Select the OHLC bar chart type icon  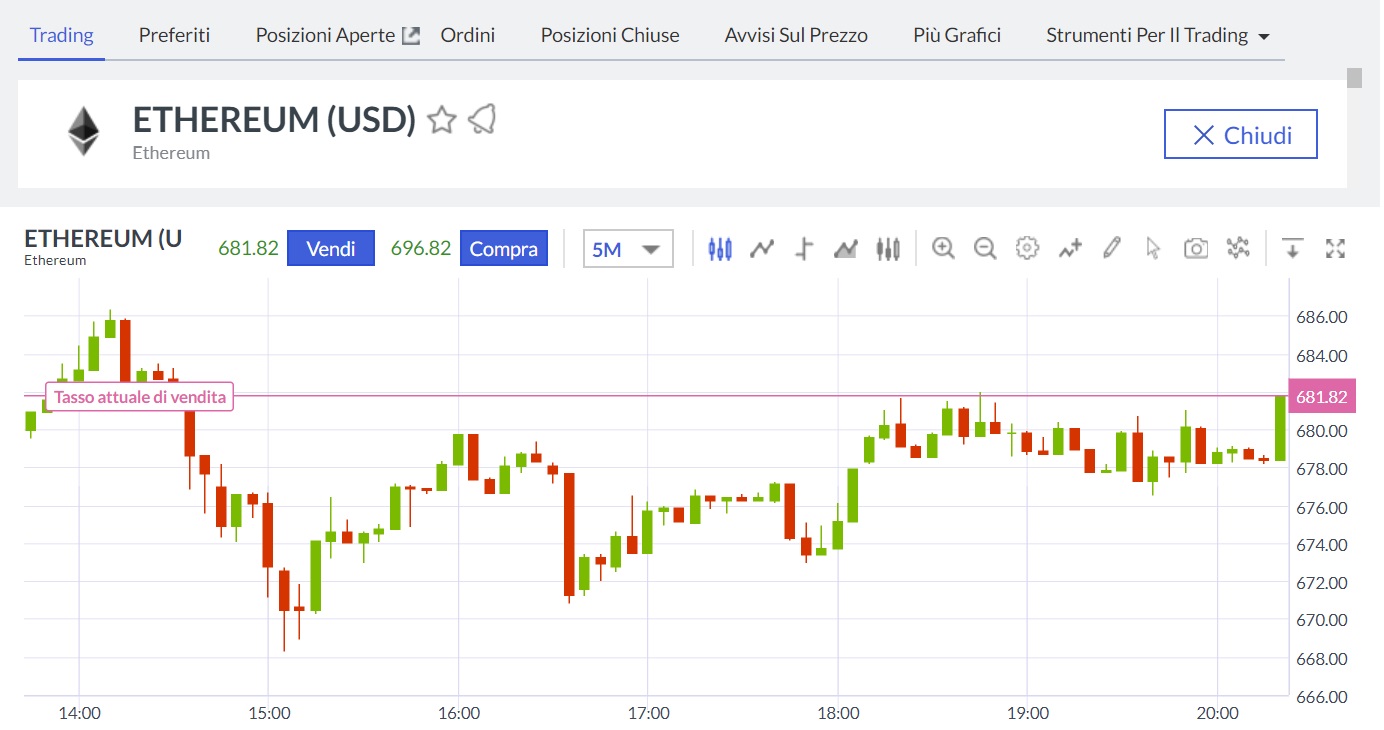[x=804, y=248]
